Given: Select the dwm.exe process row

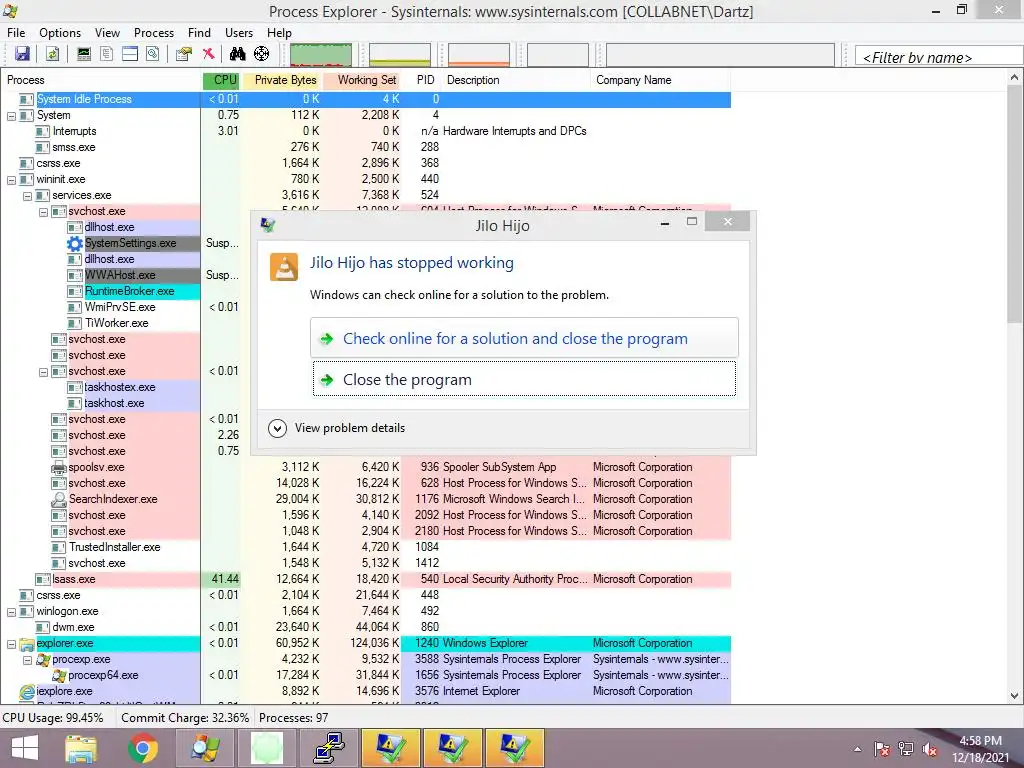Looking at the screenshot, I should [x=366, y=628].
